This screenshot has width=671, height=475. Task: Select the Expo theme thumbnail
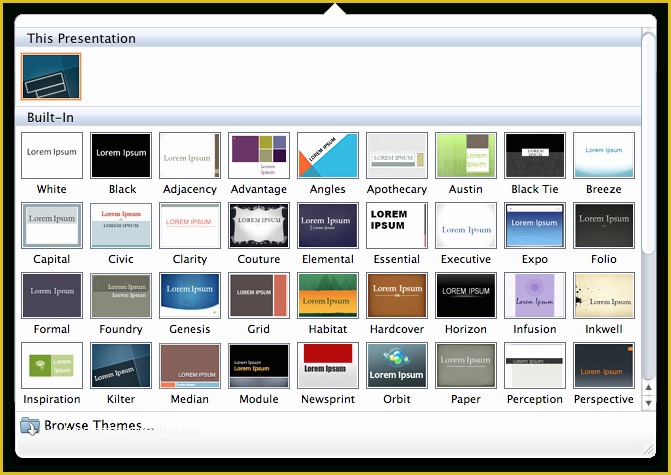pos(535,226)
